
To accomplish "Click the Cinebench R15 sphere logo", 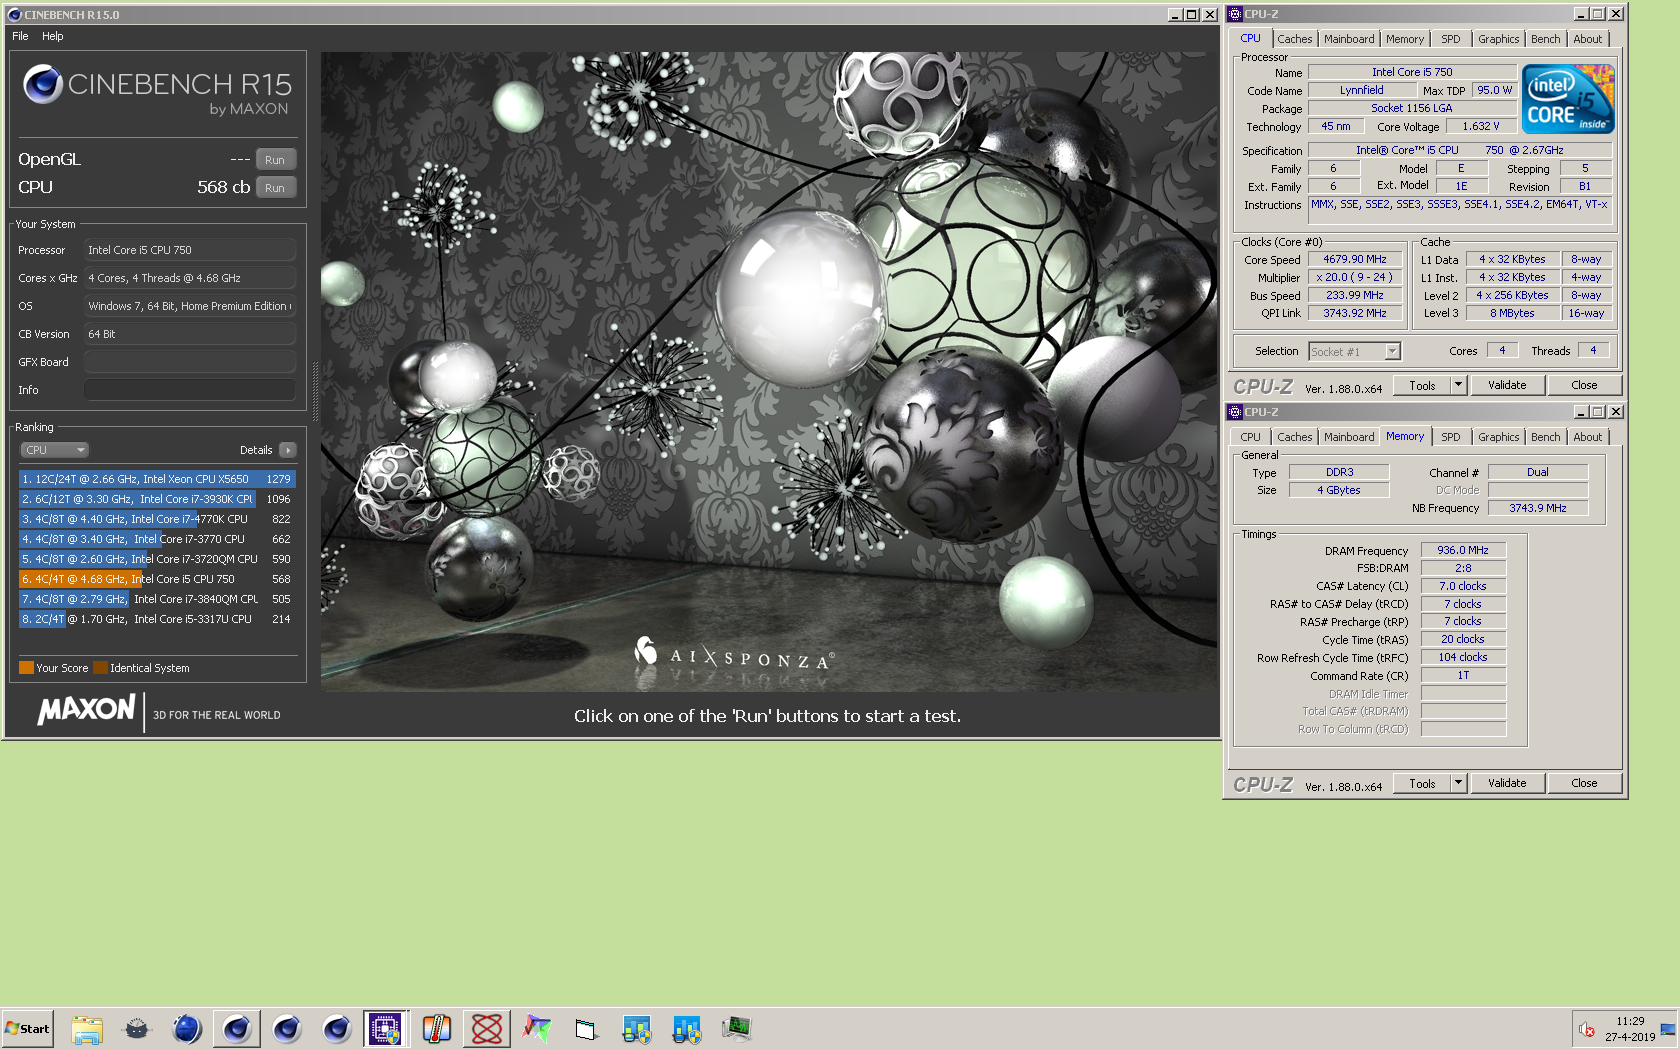I will (43, 84).
